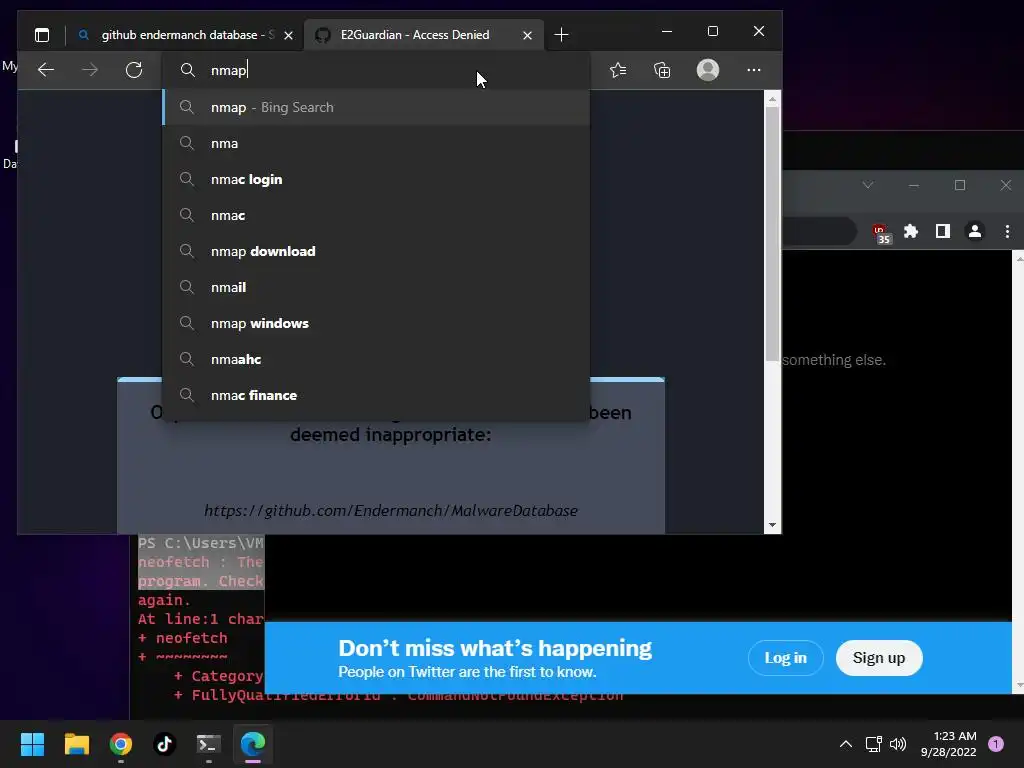
Task: Select the 'nma' suggestion
Action: click(376, 143)
